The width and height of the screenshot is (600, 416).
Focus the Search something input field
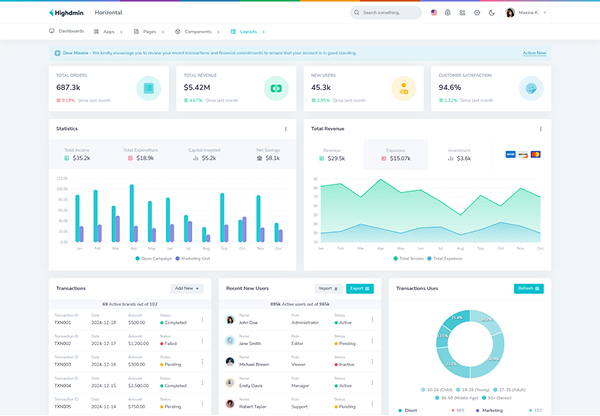coord(386,13)
